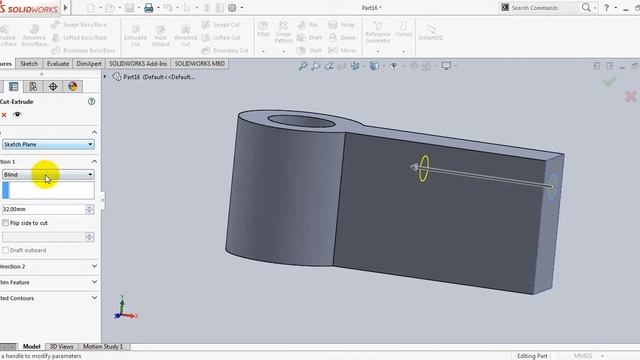Open the Display Style cube icon
This screenshot has width=640, height=360.
374,66
